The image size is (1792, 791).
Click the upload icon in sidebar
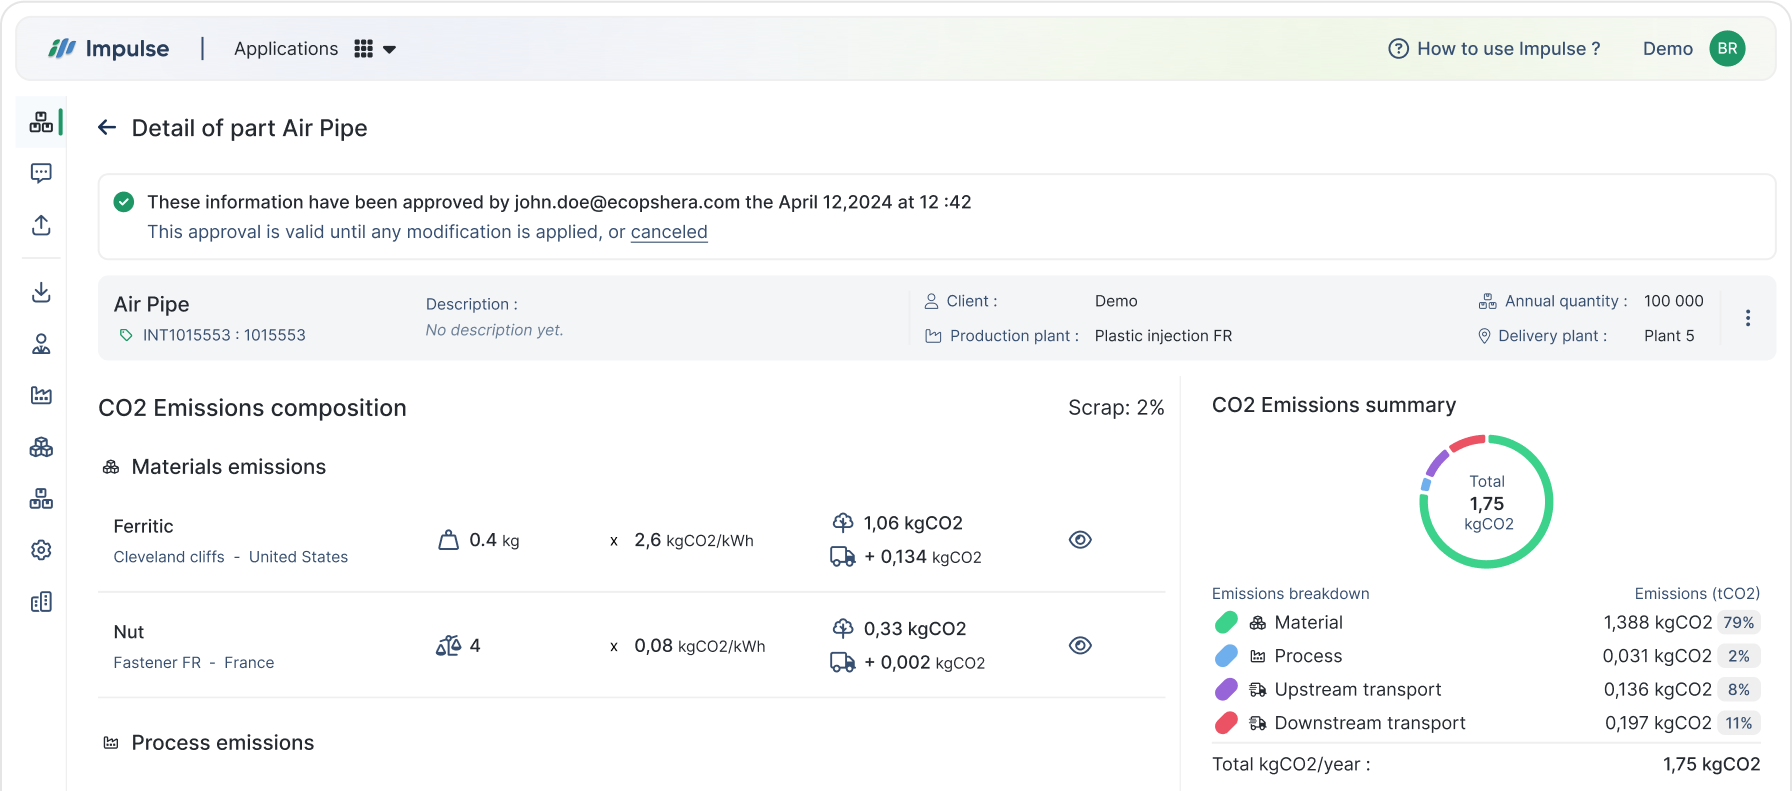click(x=41, y=225)
